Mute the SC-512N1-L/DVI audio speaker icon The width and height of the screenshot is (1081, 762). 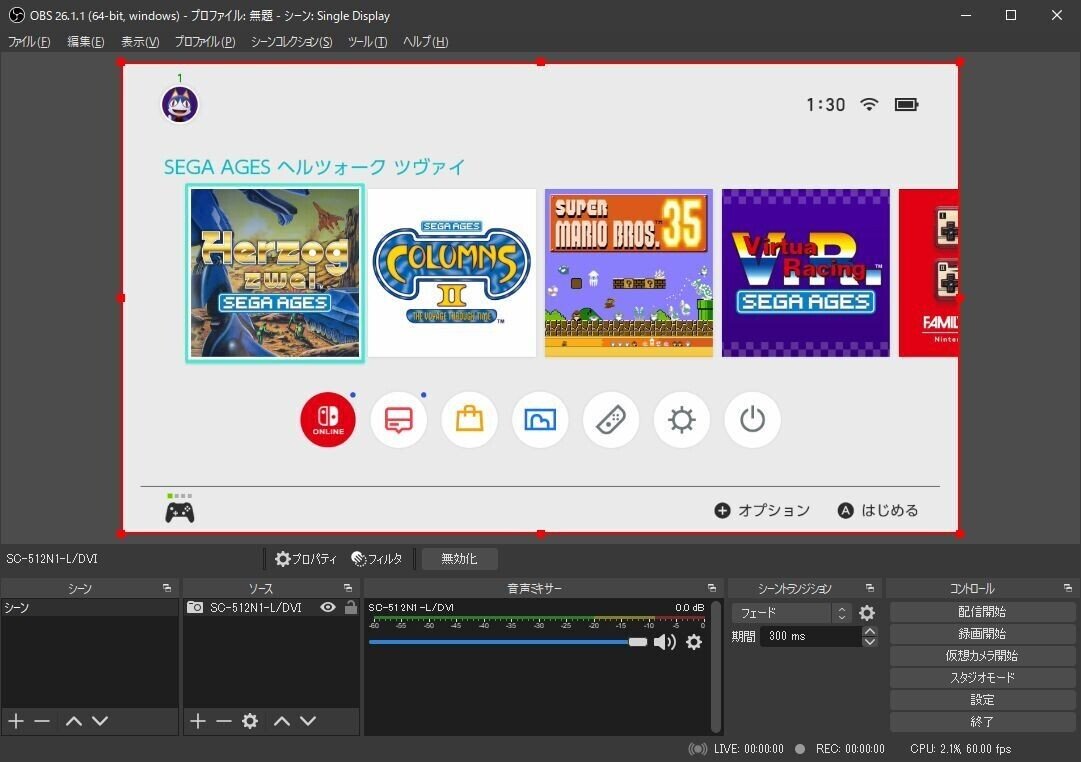(665, 643)
